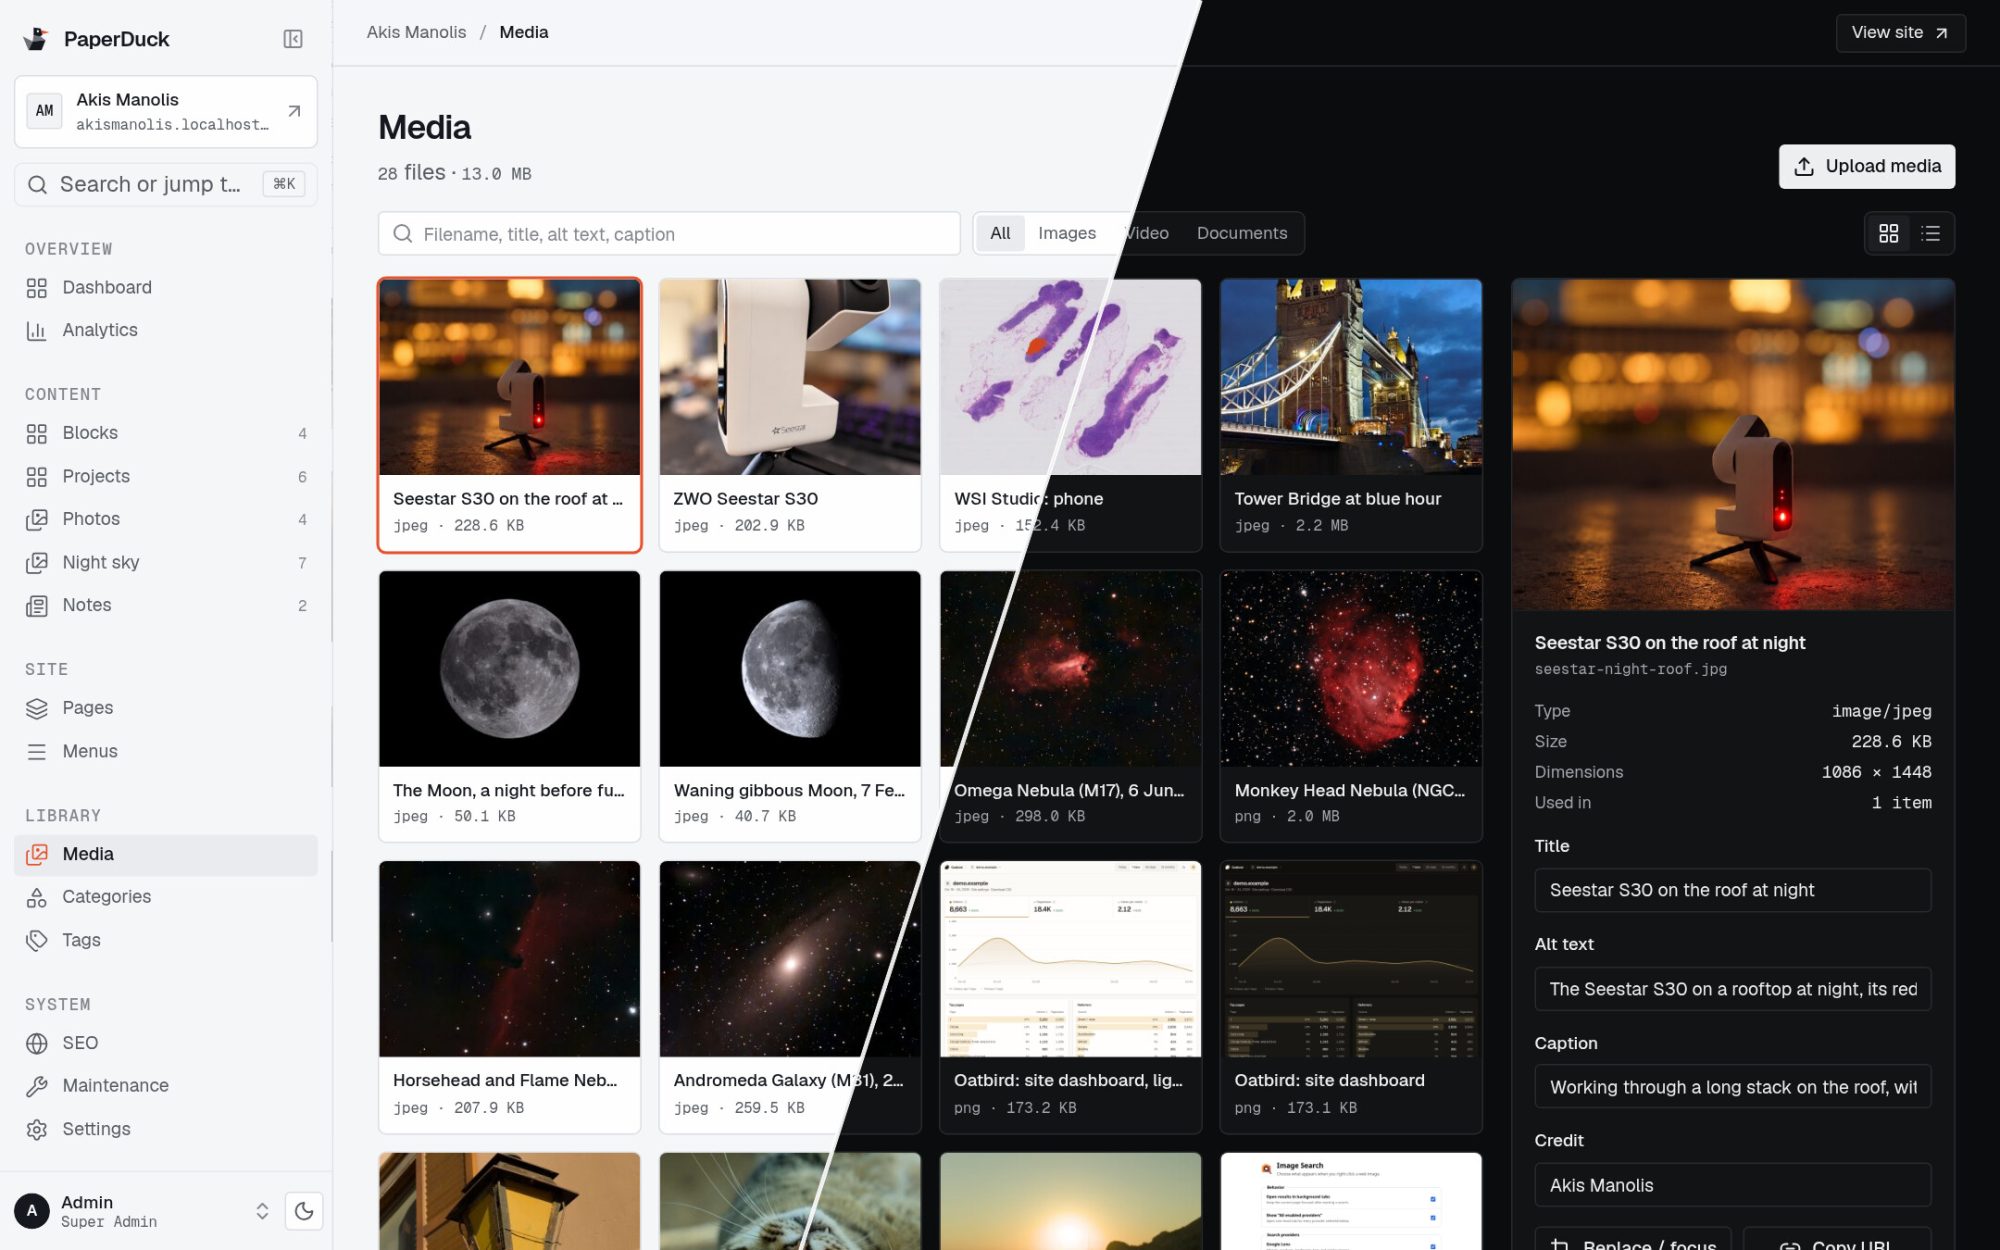Open Search or jump to box

coord(166,184)
